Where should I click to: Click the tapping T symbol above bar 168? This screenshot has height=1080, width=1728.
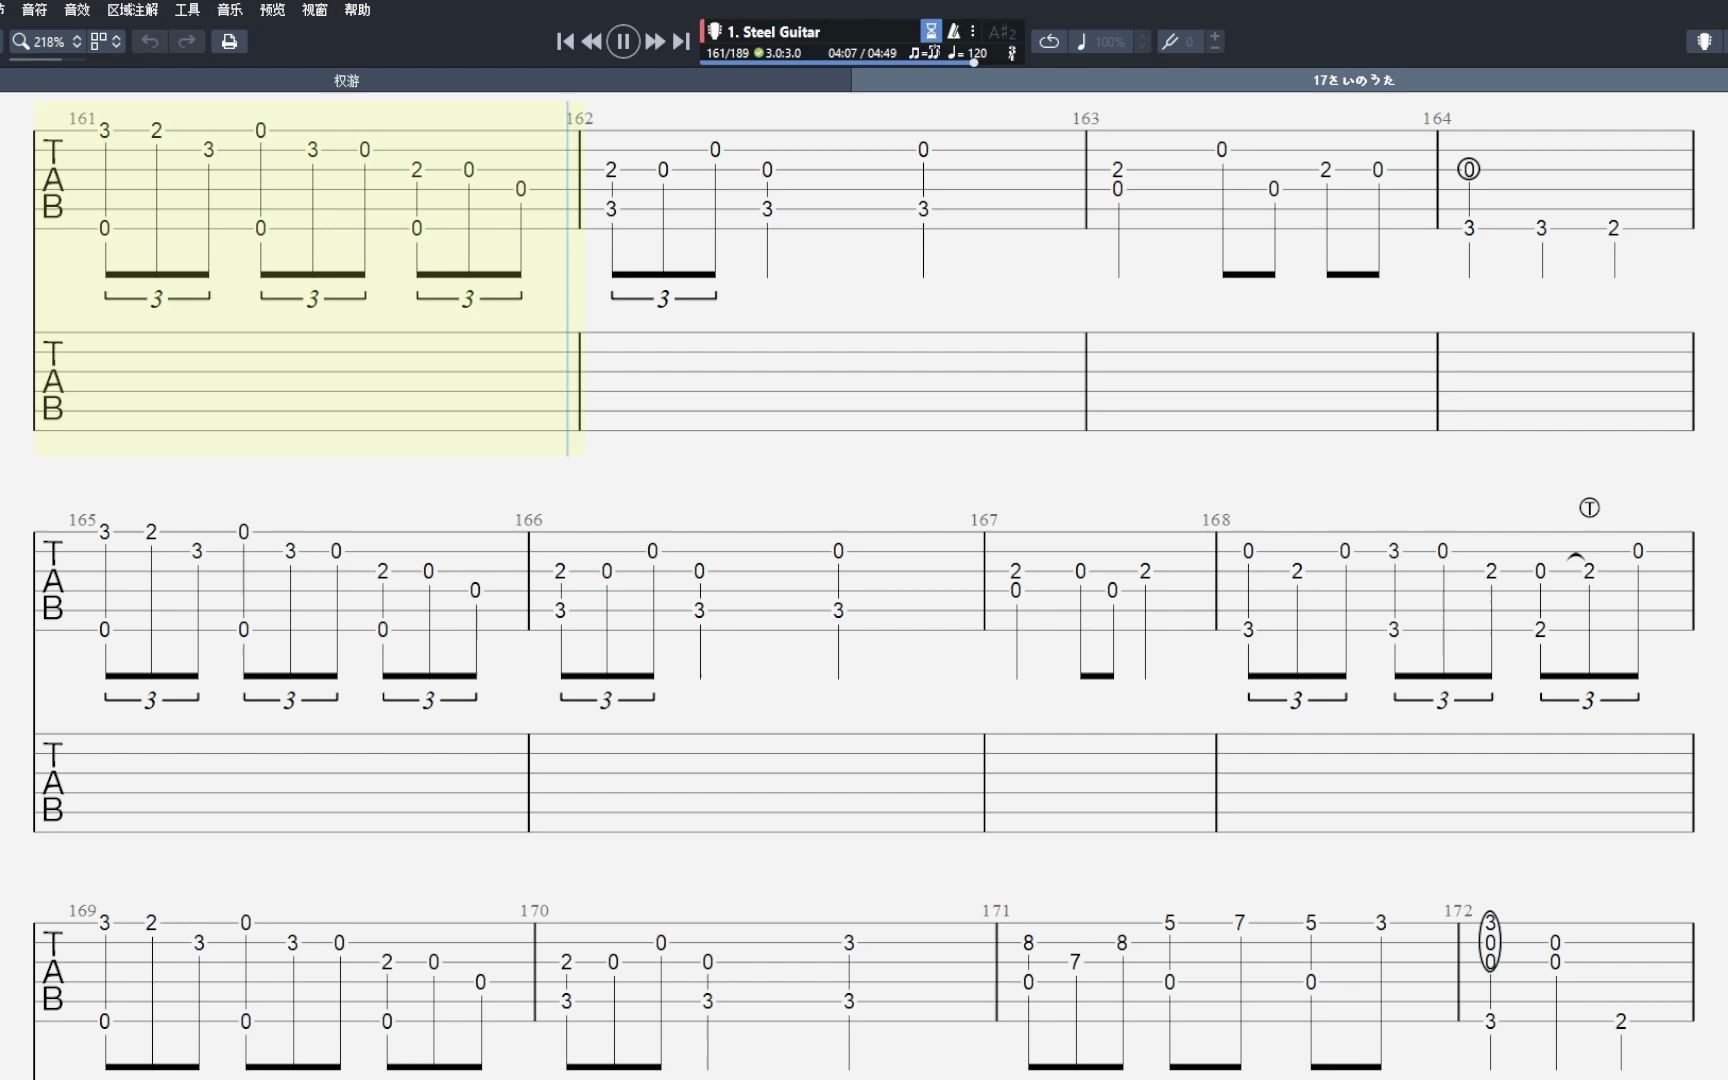click(x=1589, y=508)
